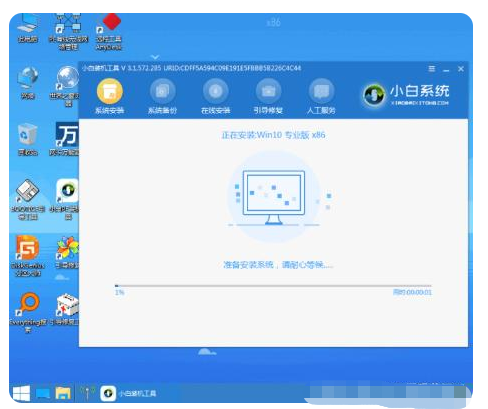Switch to 小白装机工具 taskbar button
The image size is (488, 409).
pyautogui.click(x=128, y=393)
